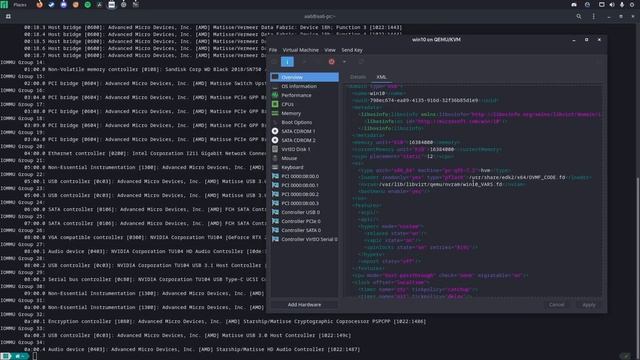
Task: Open the graphical console view icon
Action: click(x=274, y=62)
